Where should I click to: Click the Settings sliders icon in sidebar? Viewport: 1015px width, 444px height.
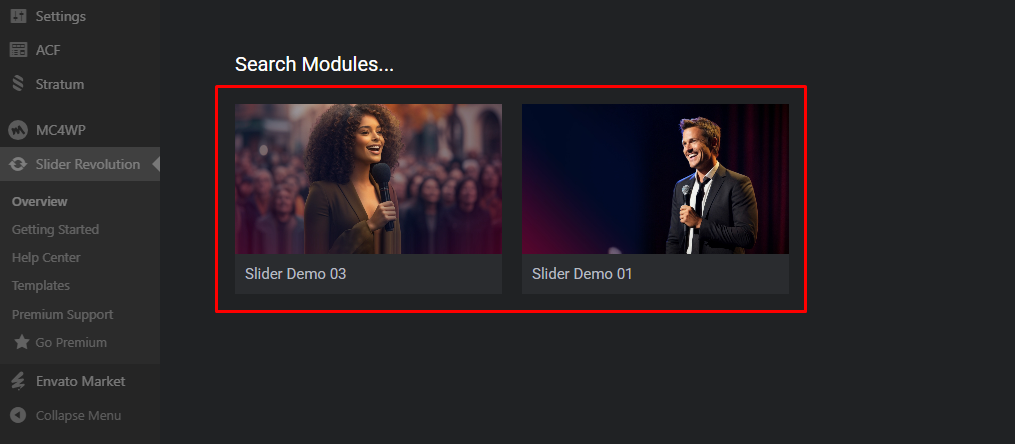pos(19,16)
